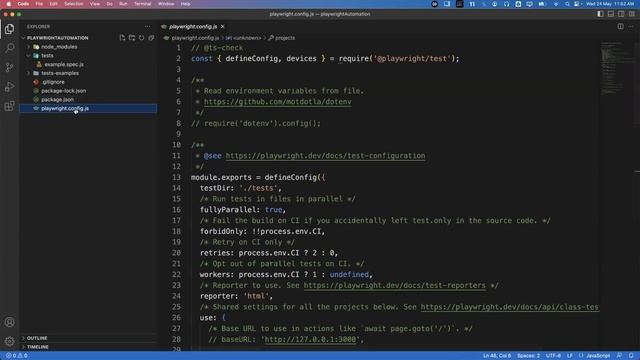This screenshot has width=640, height=360.
Task: Select playwright.config.js in Explorer
Action: 88,109
